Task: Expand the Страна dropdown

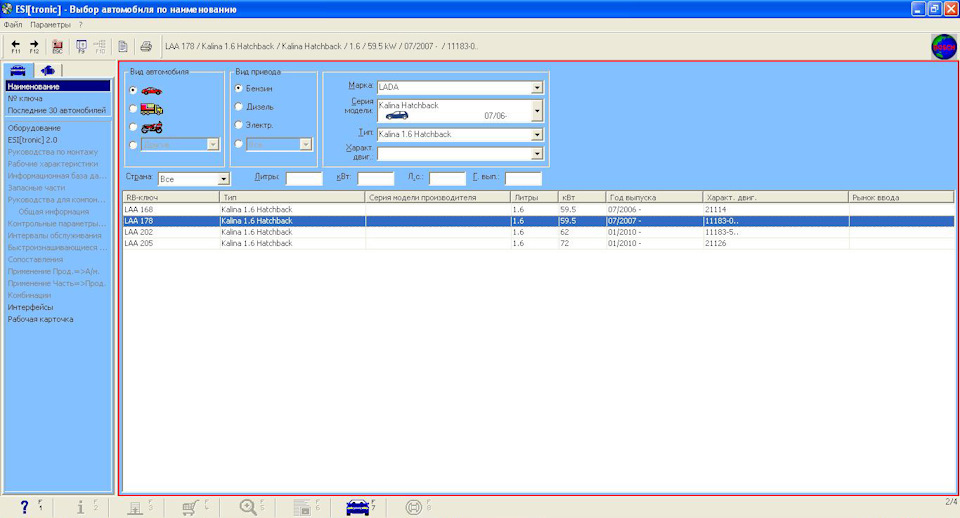Action: pyautogui.click(x=223, y=179)
